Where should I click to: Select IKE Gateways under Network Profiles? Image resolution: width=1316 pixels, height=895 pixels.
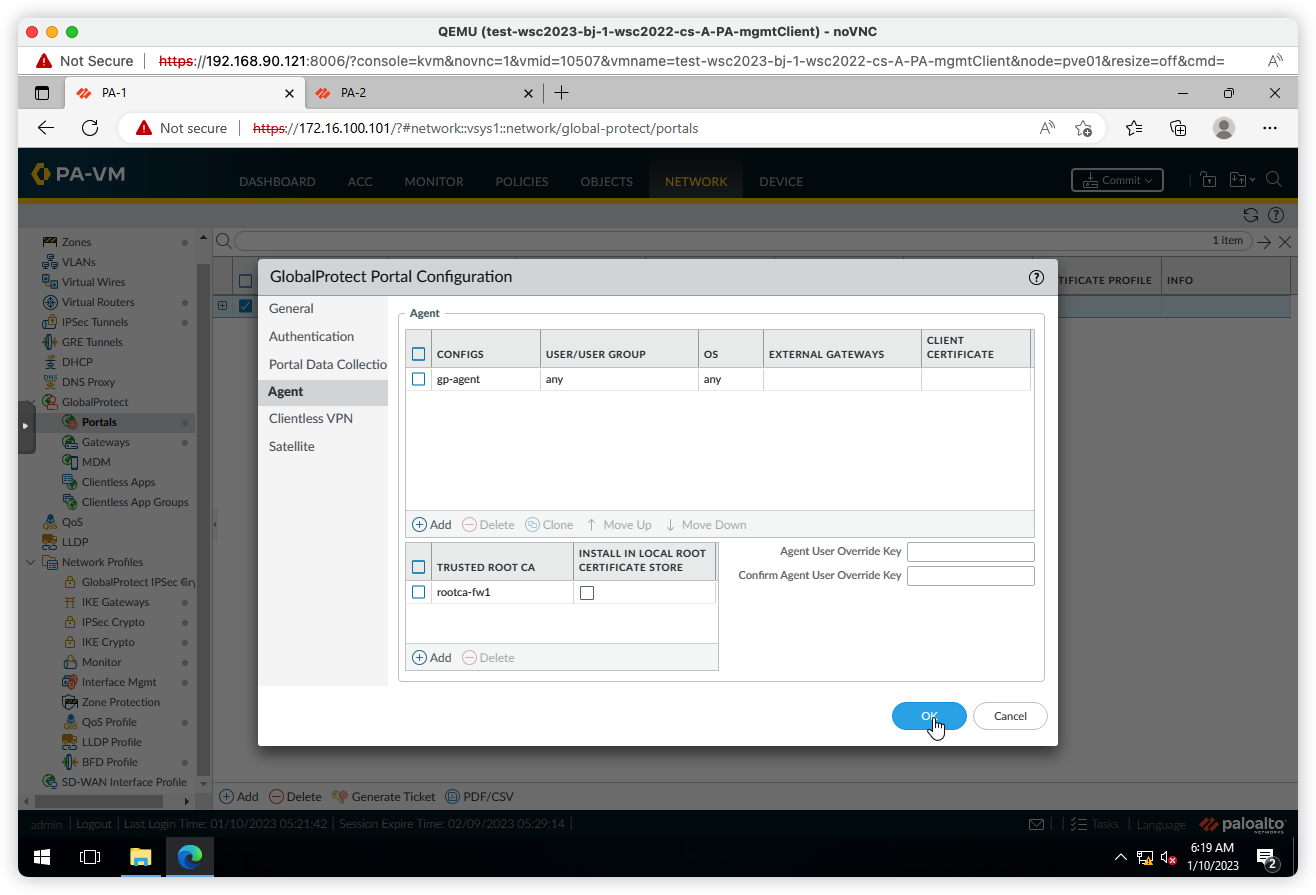pyautogui.click(x=115, y=602)
